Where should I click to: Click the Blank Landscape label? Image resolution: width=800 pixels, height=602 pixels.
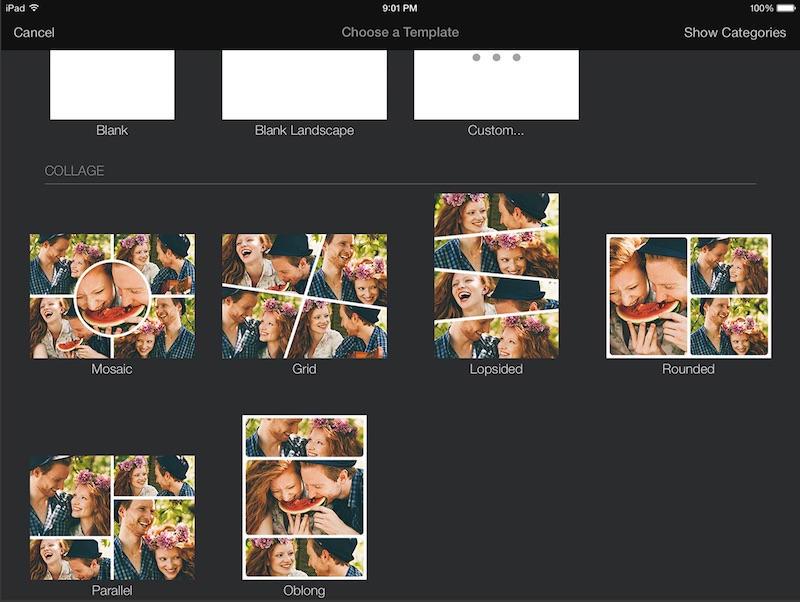pos(304,130)
